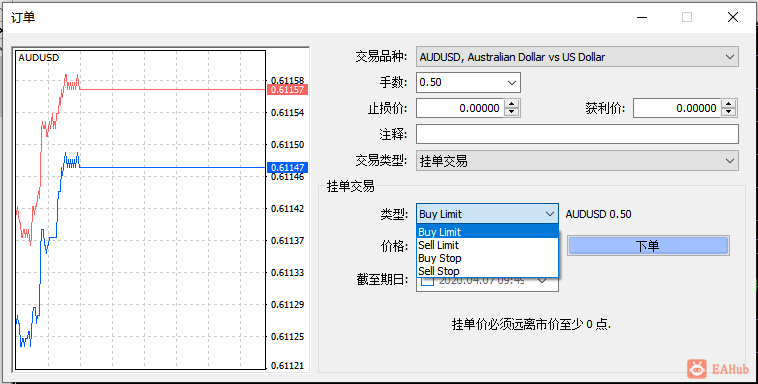Minimize the 订单 order window
Screen dimensions: 758x384
point(642,17)
